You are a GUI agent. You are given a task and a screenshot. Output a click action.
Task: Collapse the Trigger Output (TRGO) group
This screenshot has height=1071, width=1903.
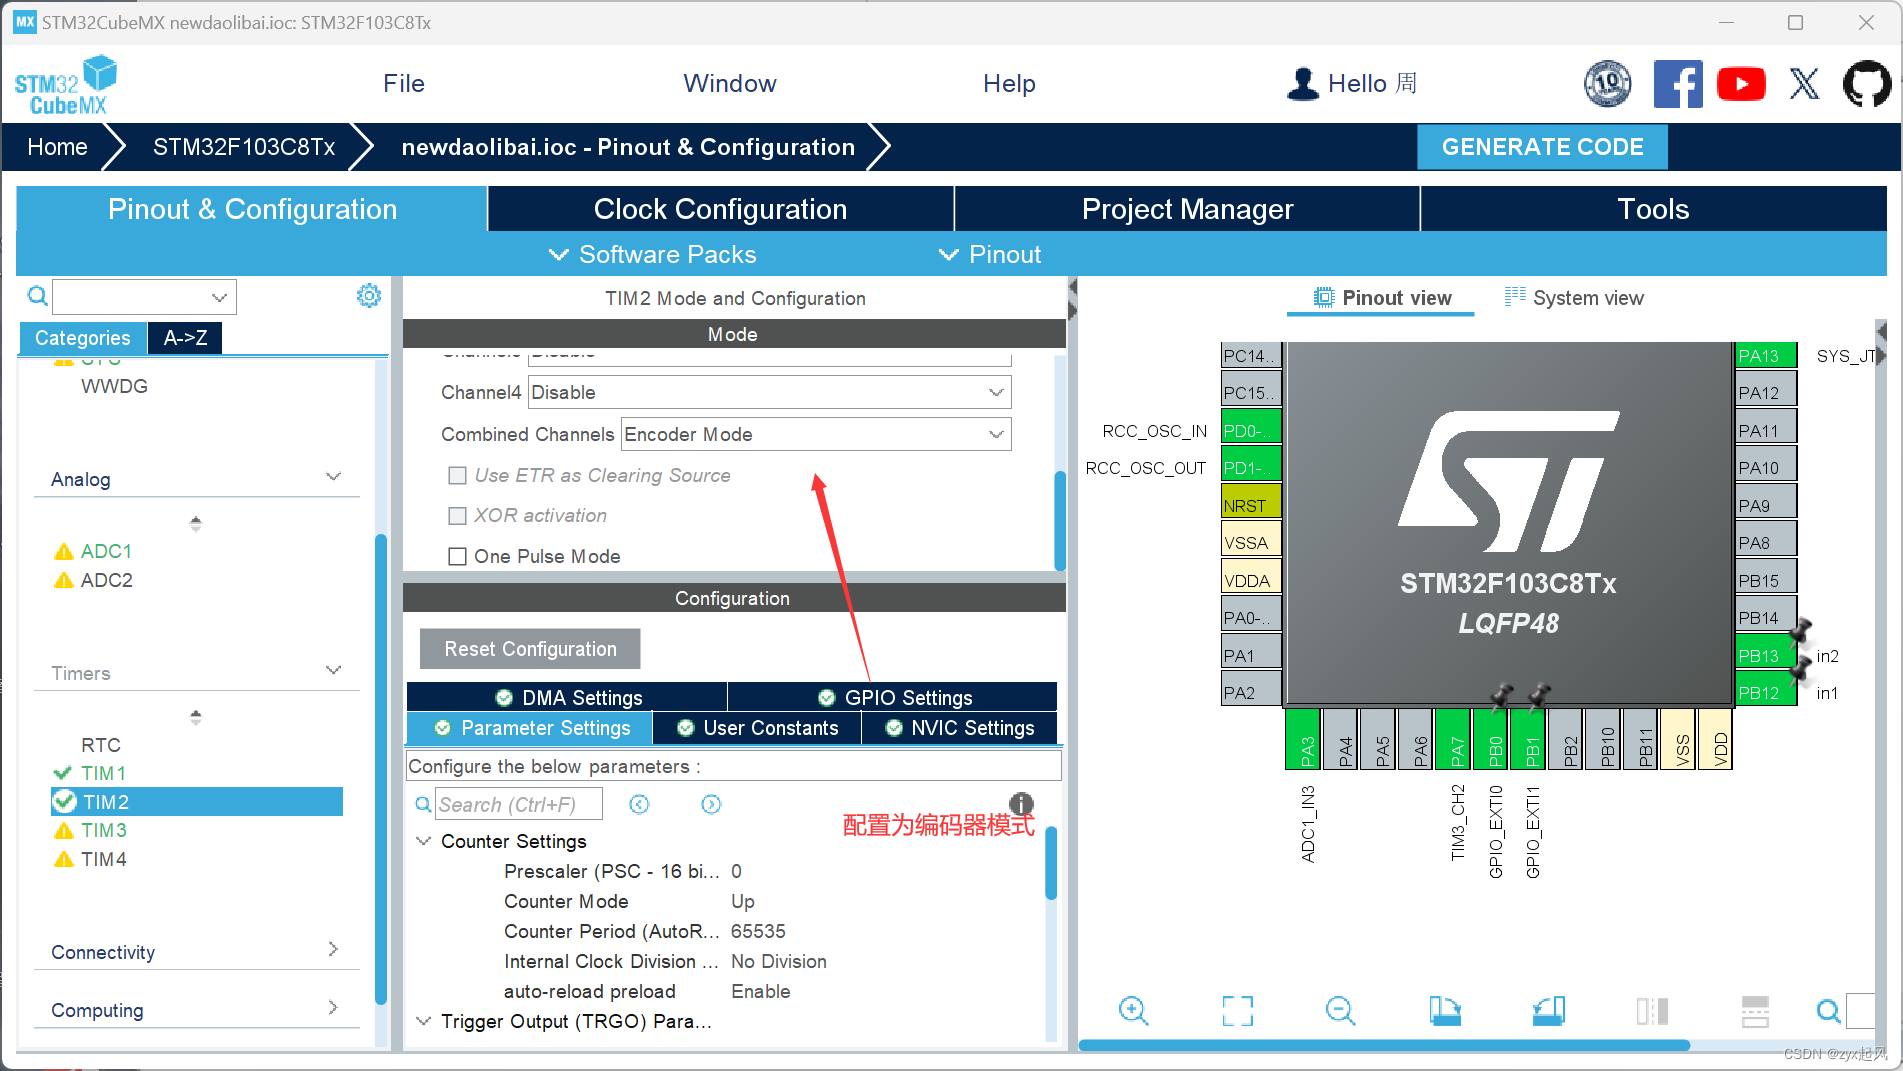pyautogui.click(x=424, y=1021)
